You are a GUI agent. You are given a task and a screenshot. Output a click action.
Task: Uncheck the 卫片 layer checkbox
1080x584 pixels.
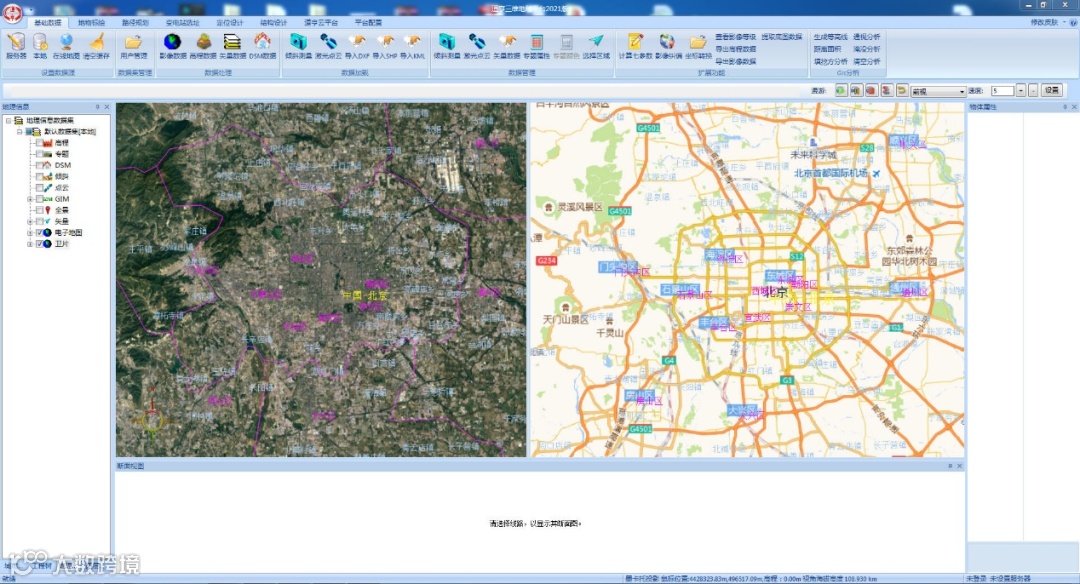click(x=39, y=244)
